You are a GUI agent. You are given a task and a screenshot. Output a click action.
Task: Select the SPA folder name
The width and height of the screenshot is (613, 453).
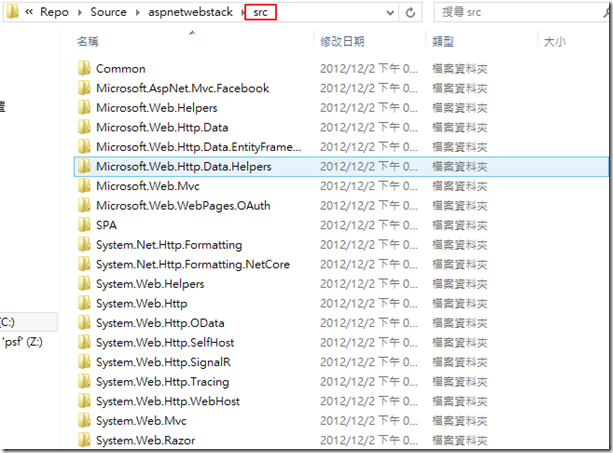point(106,225)
